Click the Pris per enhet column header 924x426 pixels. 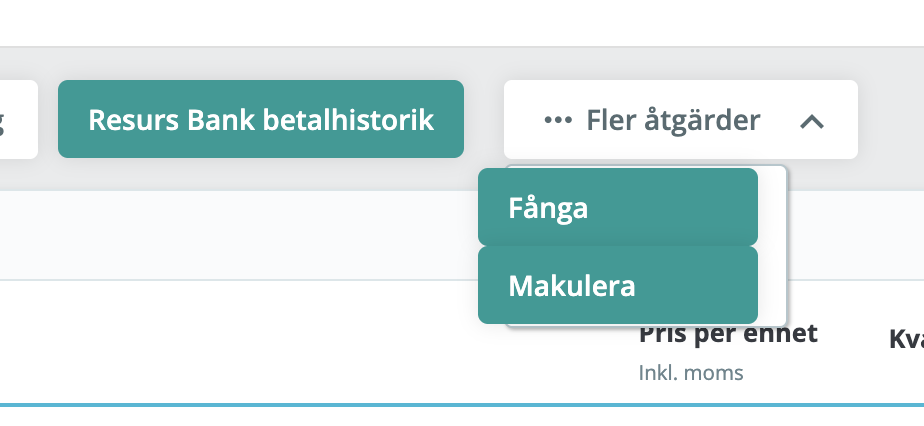[728, 335]
